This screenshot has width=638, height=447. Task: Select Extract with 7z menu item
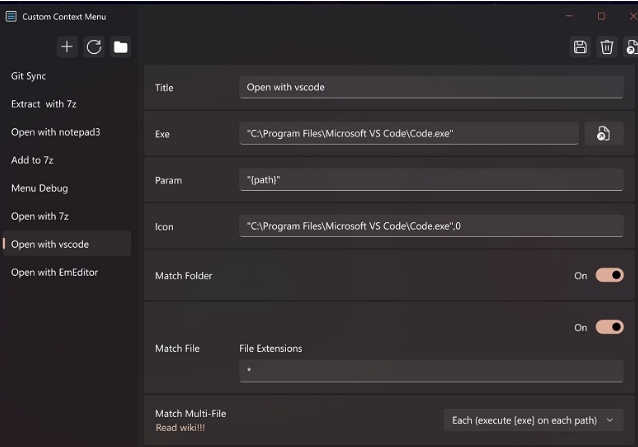click(67, 104)
